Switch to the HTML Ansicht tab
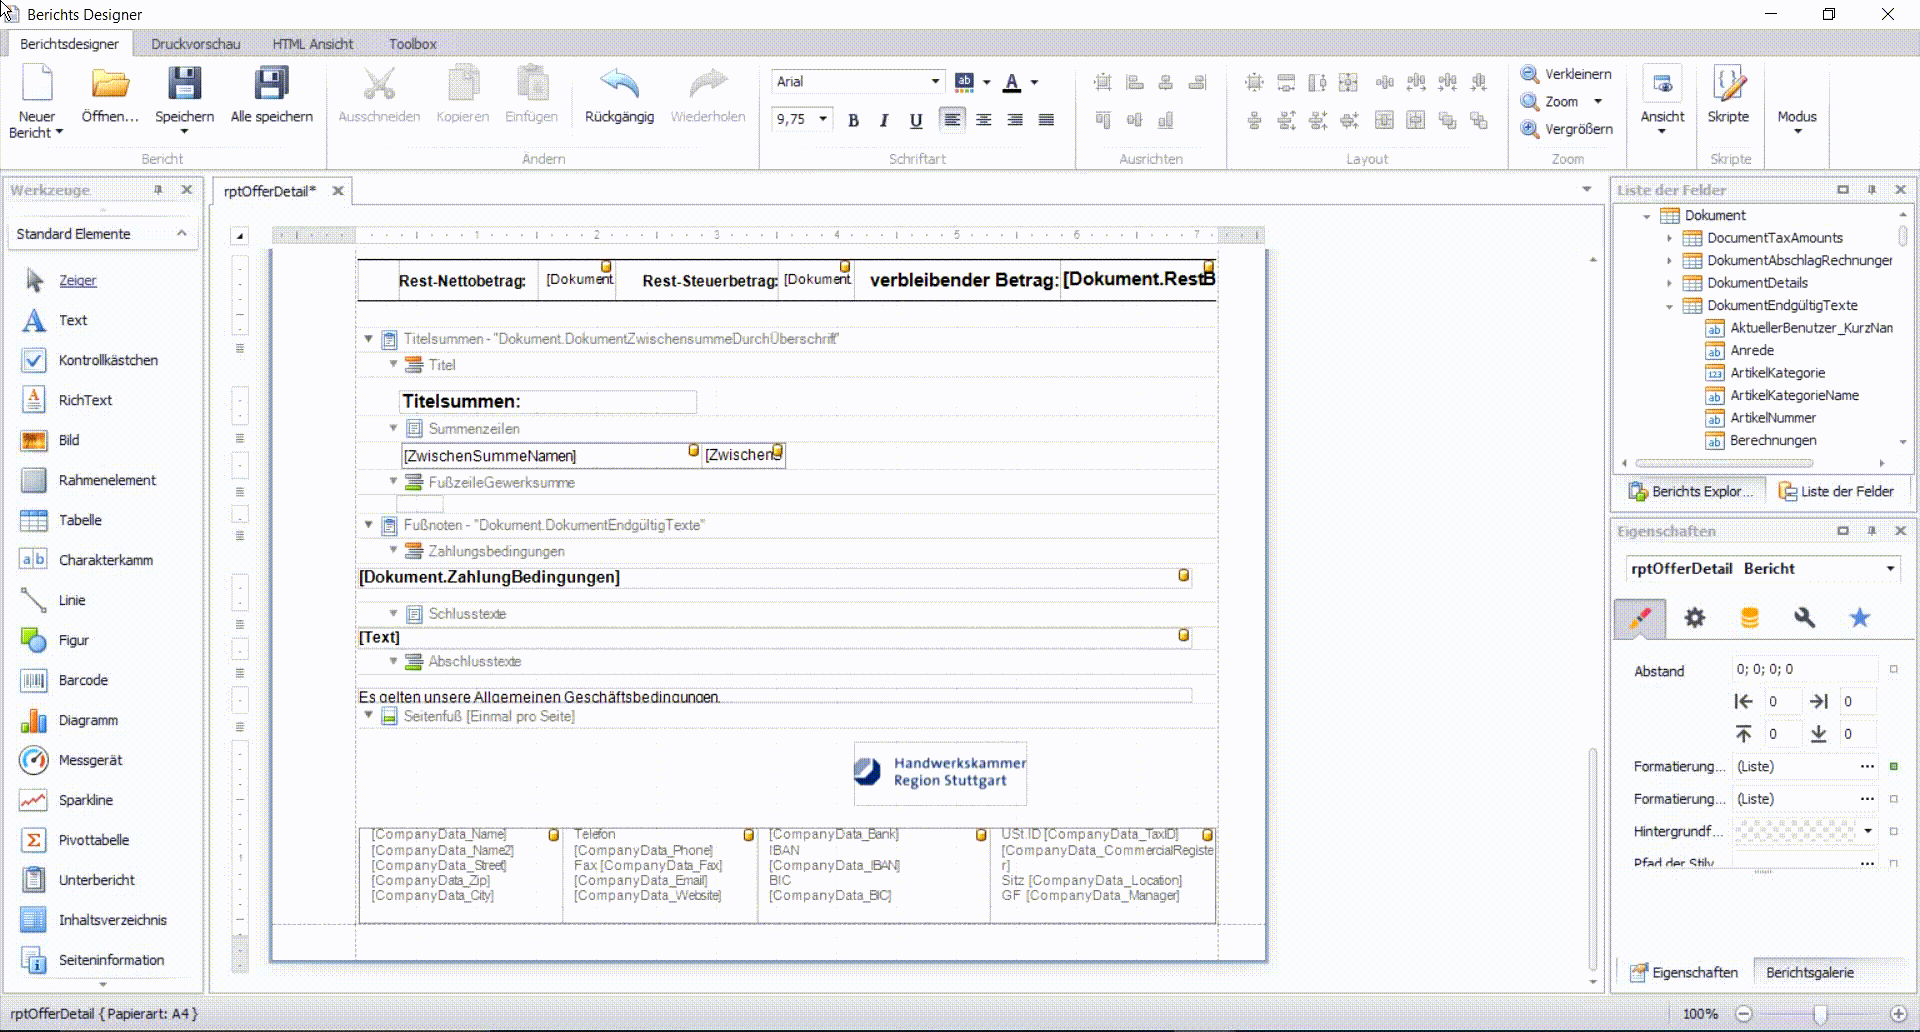1920x1032 pixels. [x=312, y=44]
